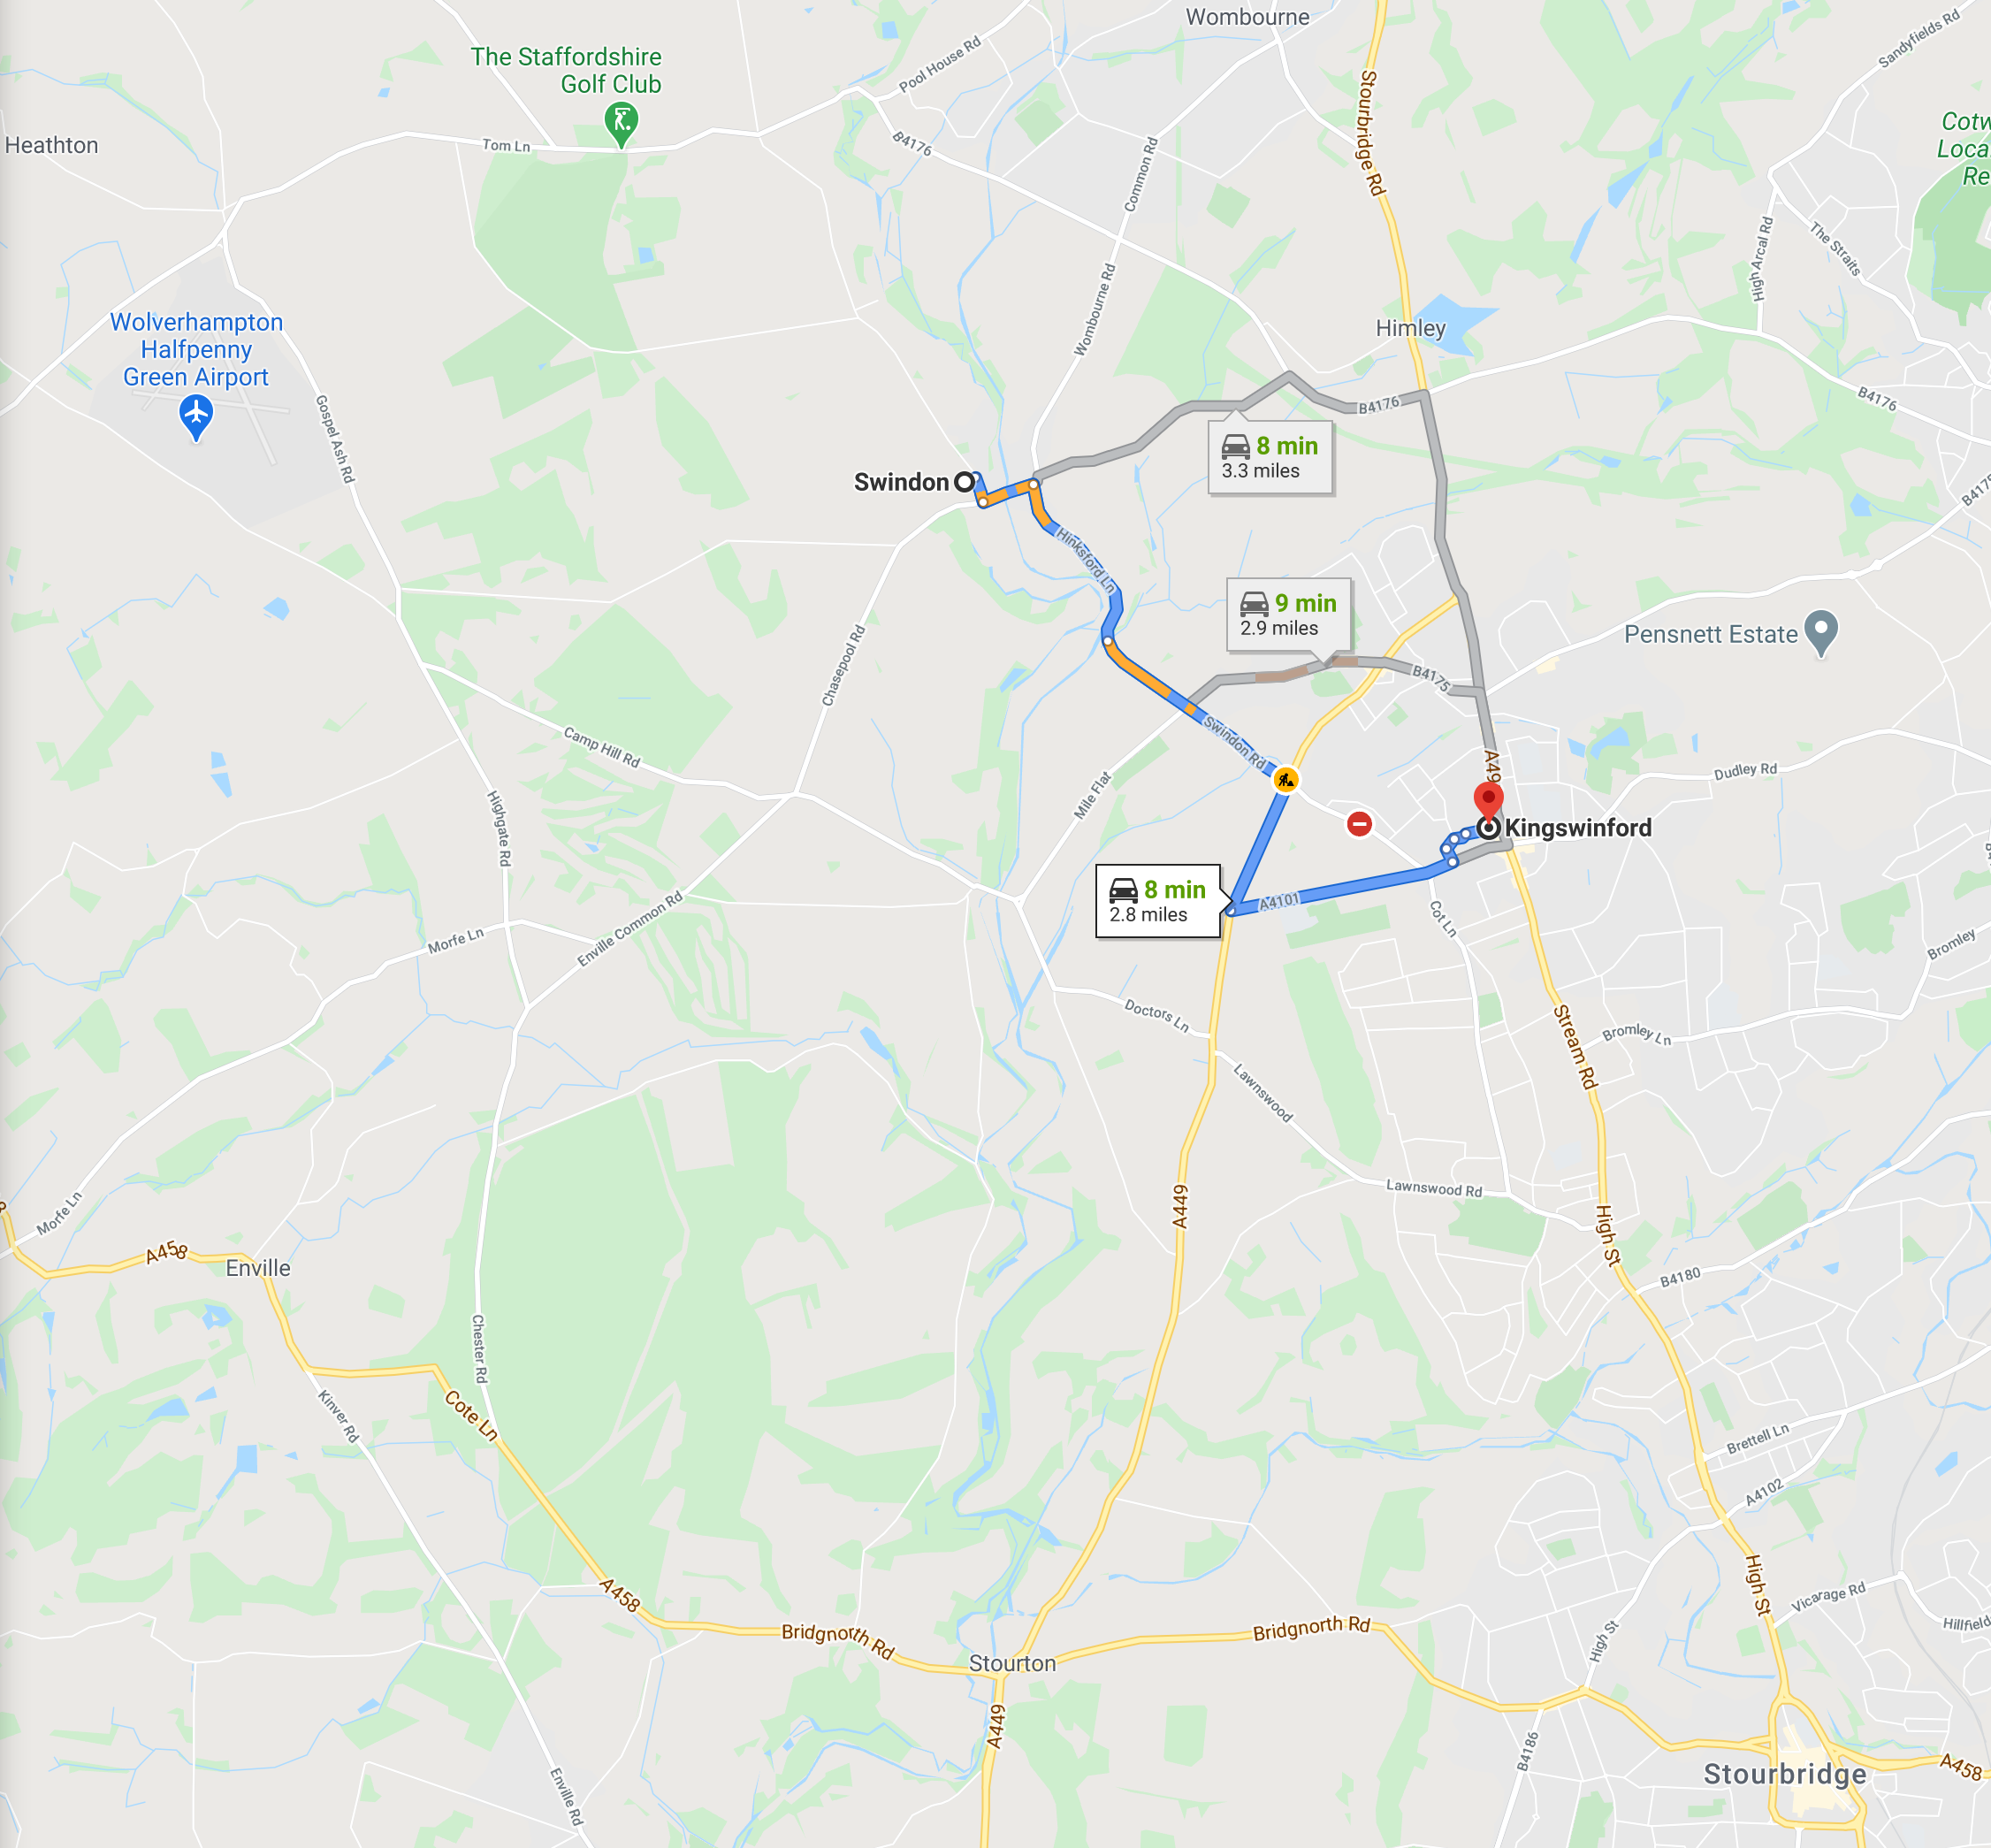Click the Staffordshire Golf Club green pin
Image resolution: width=1991 pixels, height=1848 pixels.
(621, 125)
